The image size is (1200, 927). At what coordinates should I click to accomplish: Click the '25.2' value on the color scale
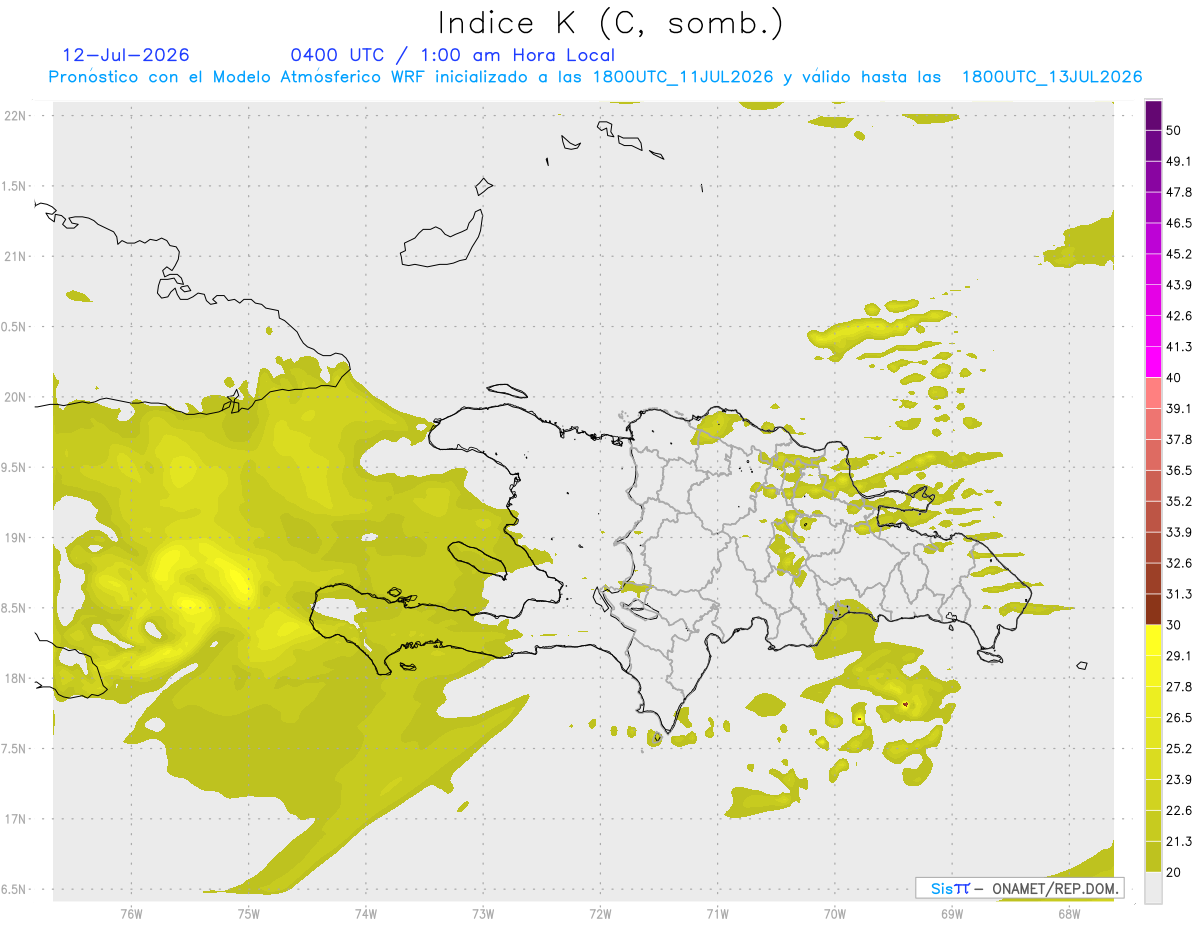tap(1179, 750)
